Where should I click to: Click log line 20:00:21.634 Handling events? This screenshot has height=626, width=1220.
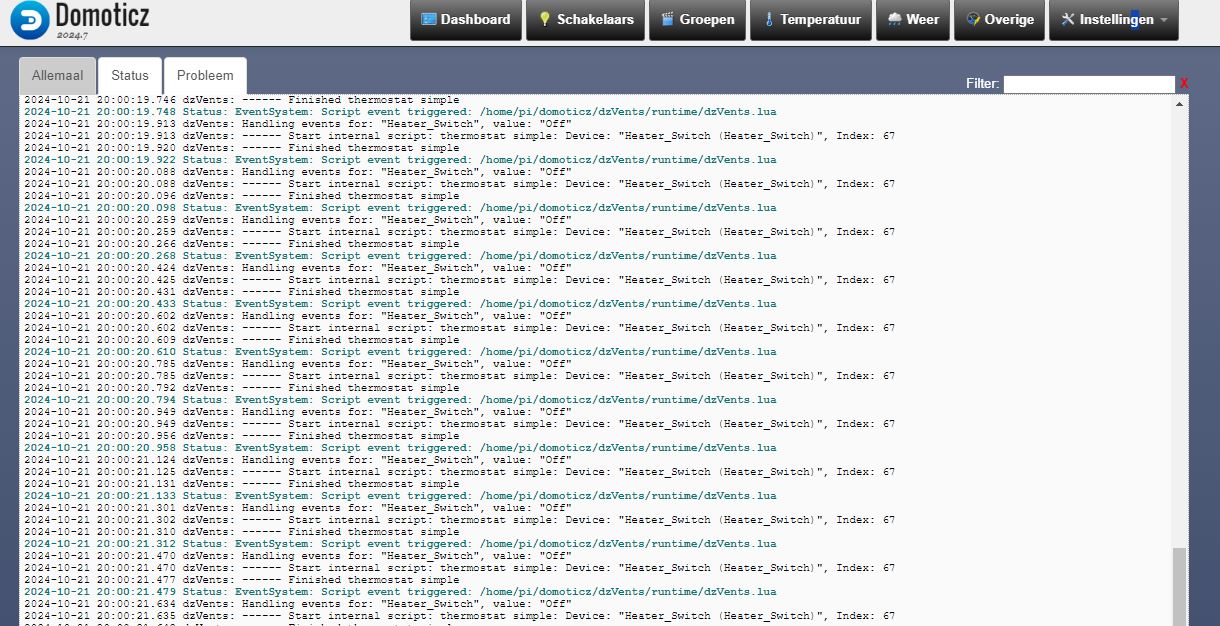tap(298, 604)
